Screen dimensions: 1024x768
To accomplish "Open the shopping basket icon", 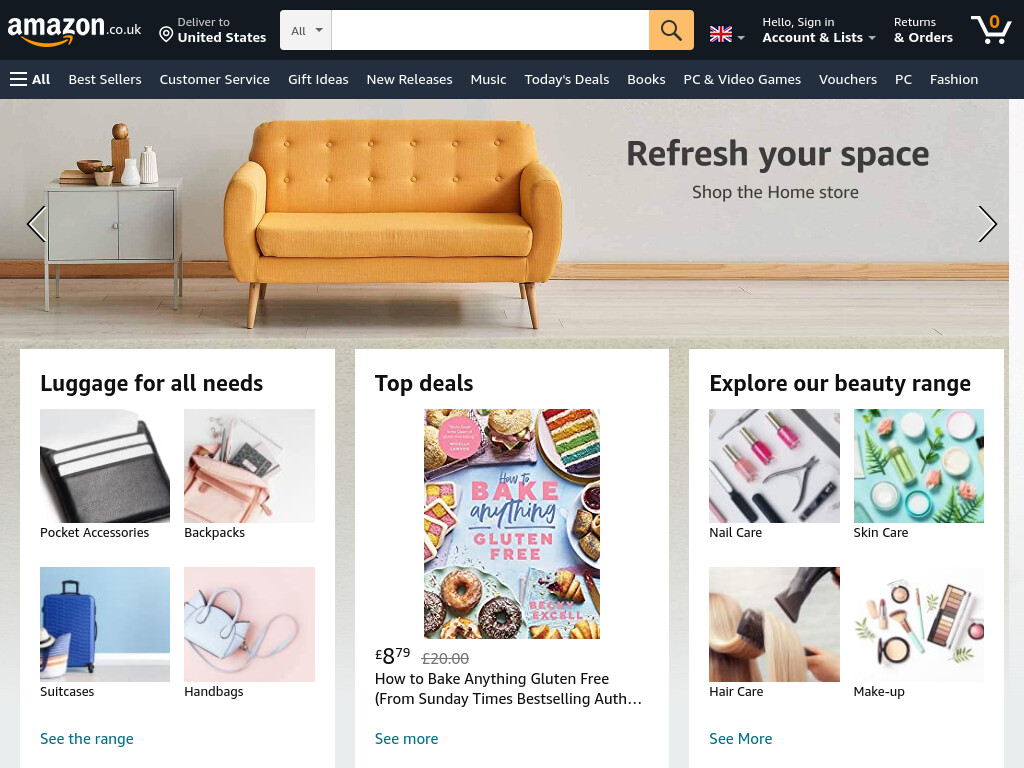I will 991,29.
